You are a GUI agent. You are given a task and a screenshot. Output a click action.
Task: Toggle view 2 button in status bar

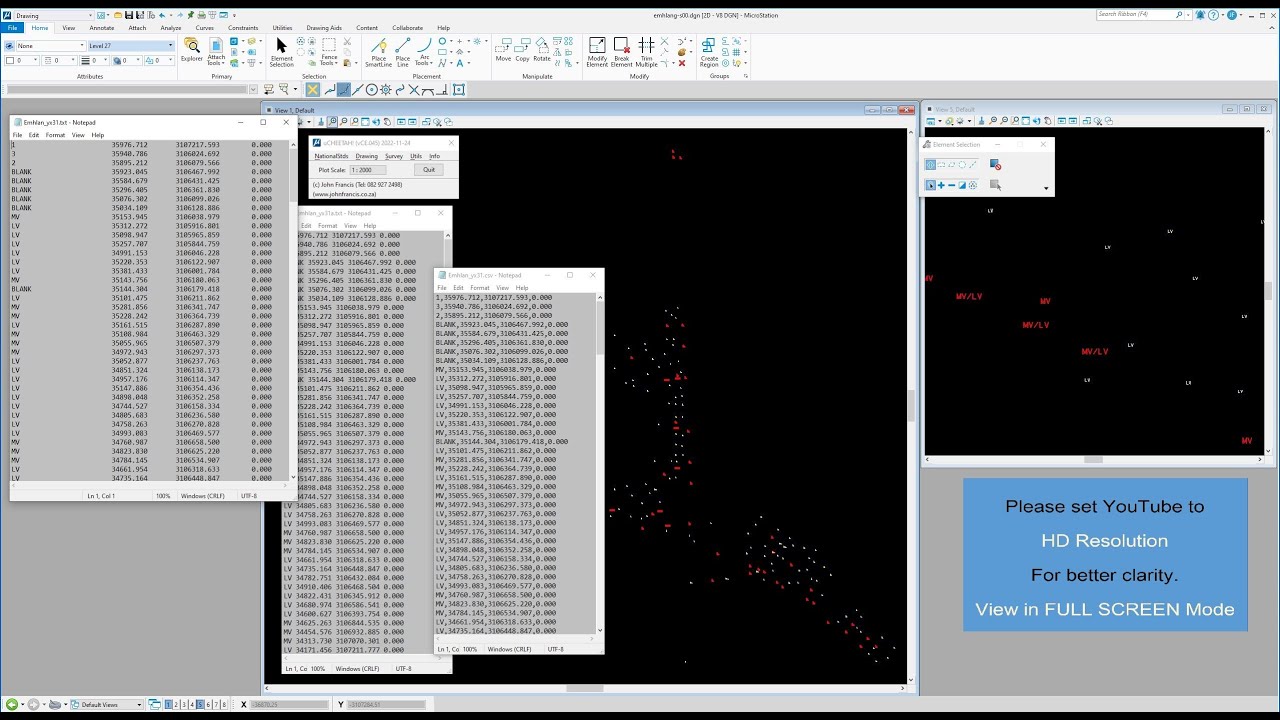click(x=176, y=705)
